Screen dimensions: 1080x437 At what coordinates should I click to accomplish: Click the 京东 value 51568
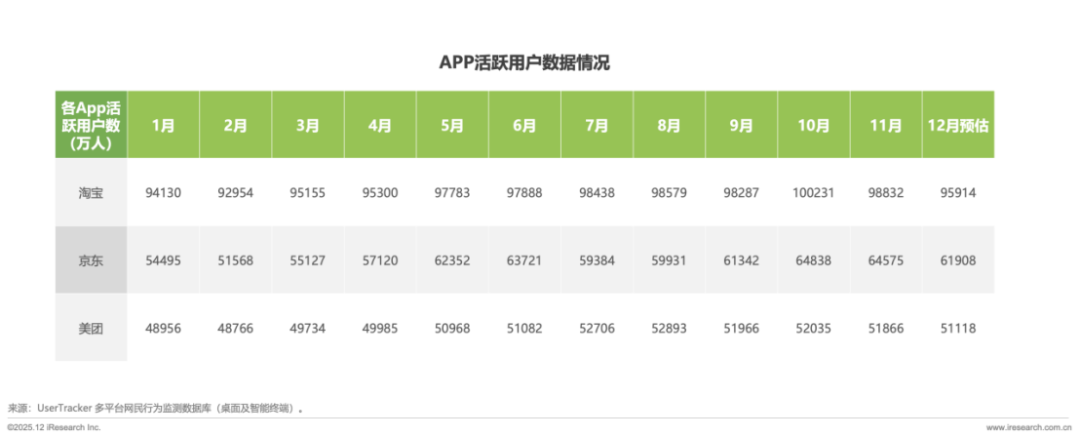pos(236,261)
